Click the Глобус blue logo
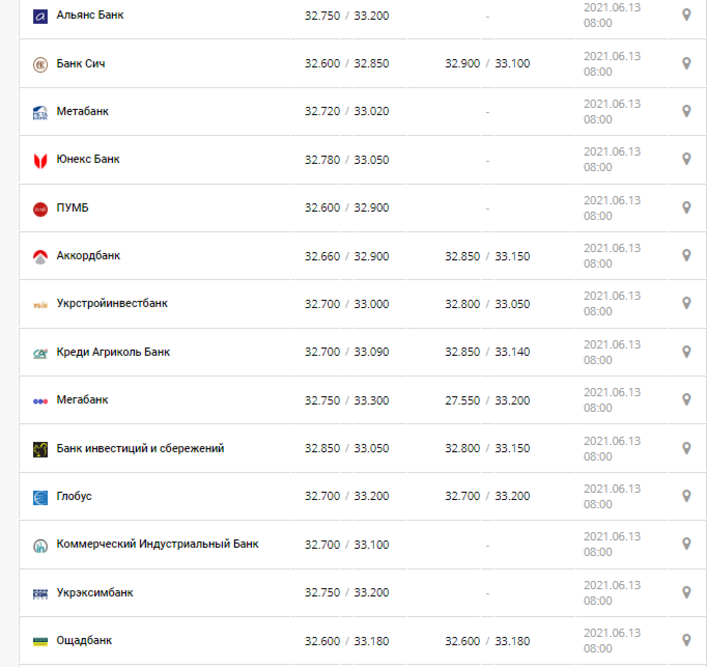This screenshot has width=707, height=667. (x=40, y=498)
